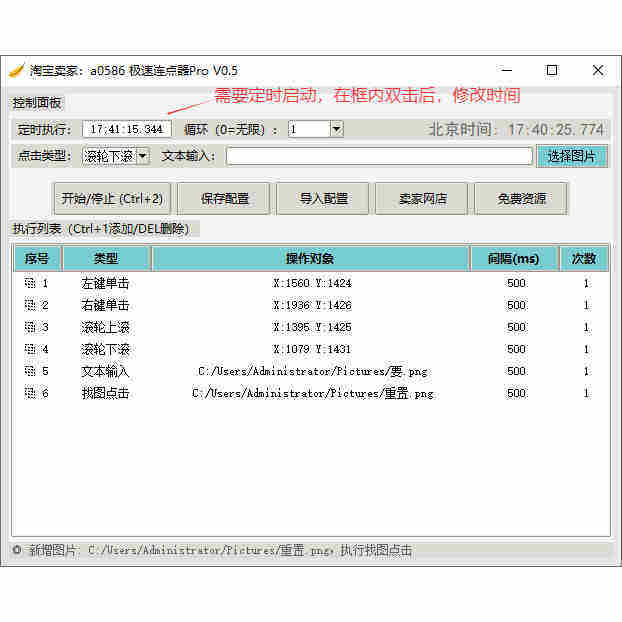The height and width of the screenshot is (622, 622).
Task: Click the 次数 column header
Action: [x=584, y=259]
